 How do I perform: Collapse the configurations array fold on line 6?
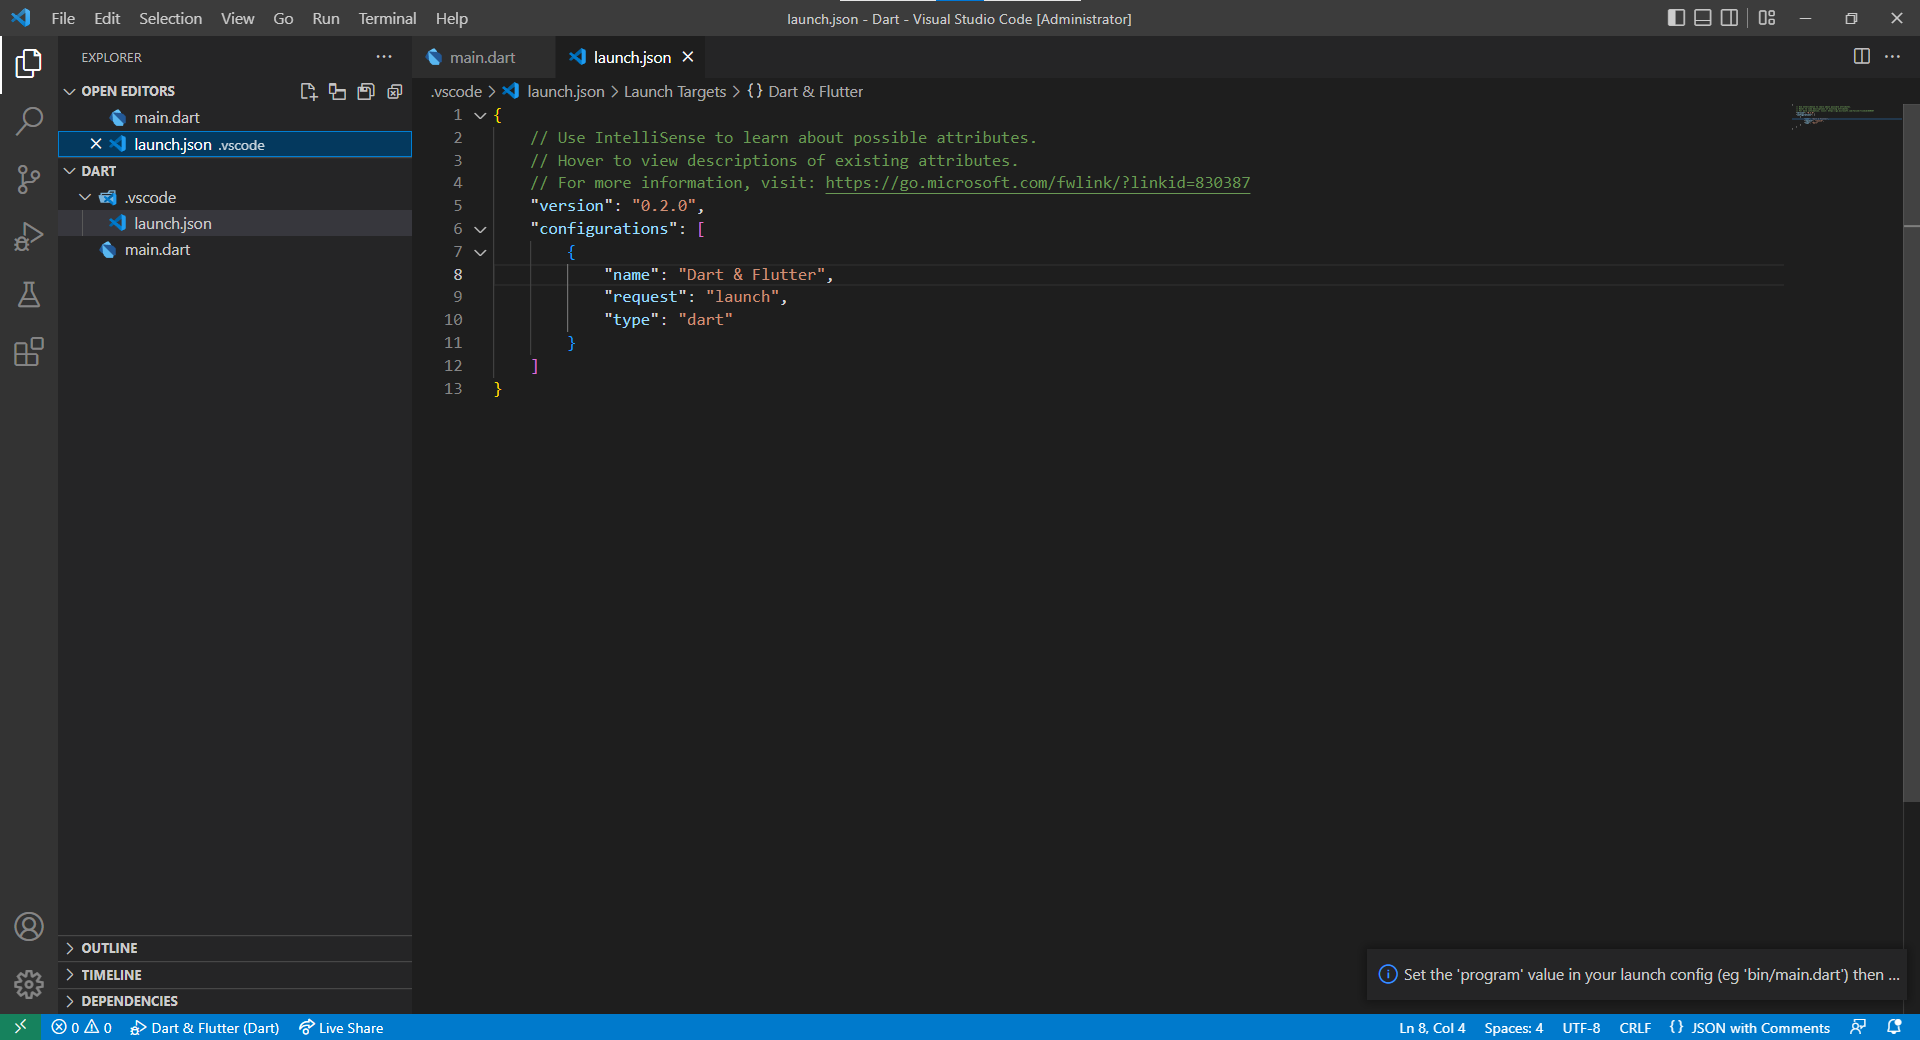pyautogui.click(x=479, y=229)
